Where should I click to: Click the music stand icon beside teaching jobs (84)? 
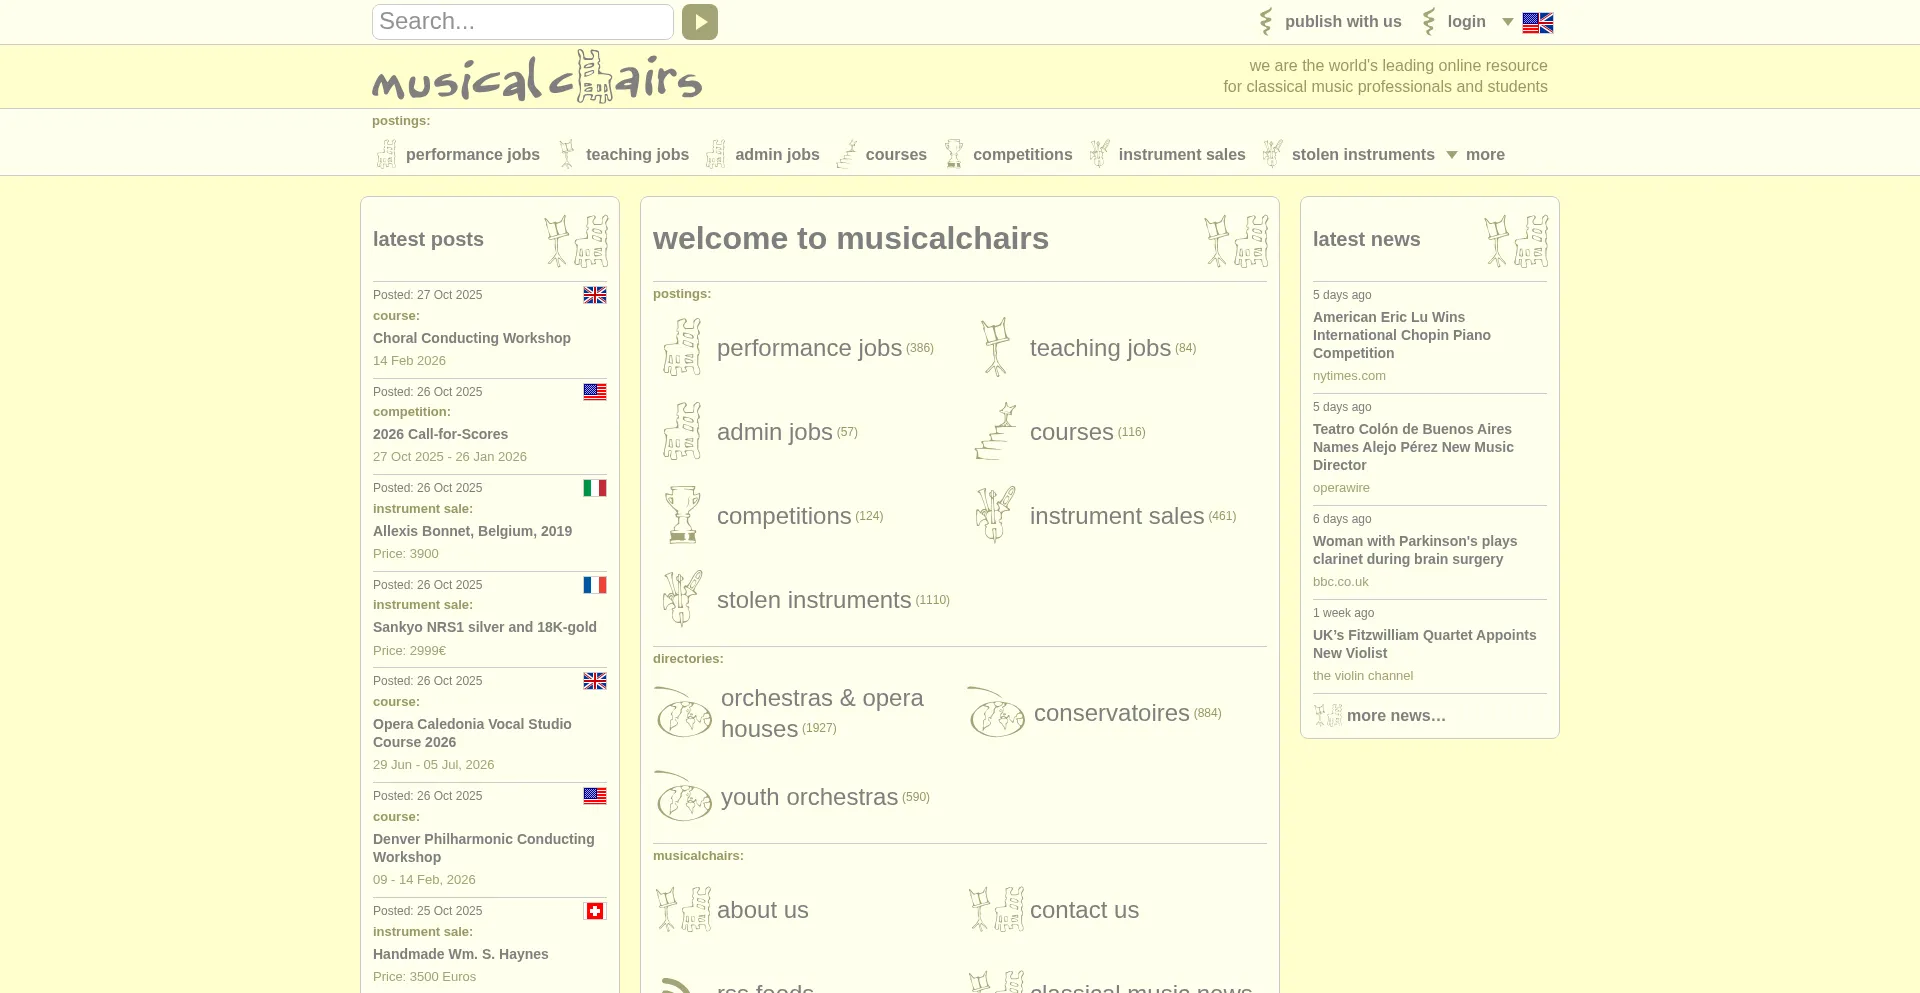click(x=995, y=348)
